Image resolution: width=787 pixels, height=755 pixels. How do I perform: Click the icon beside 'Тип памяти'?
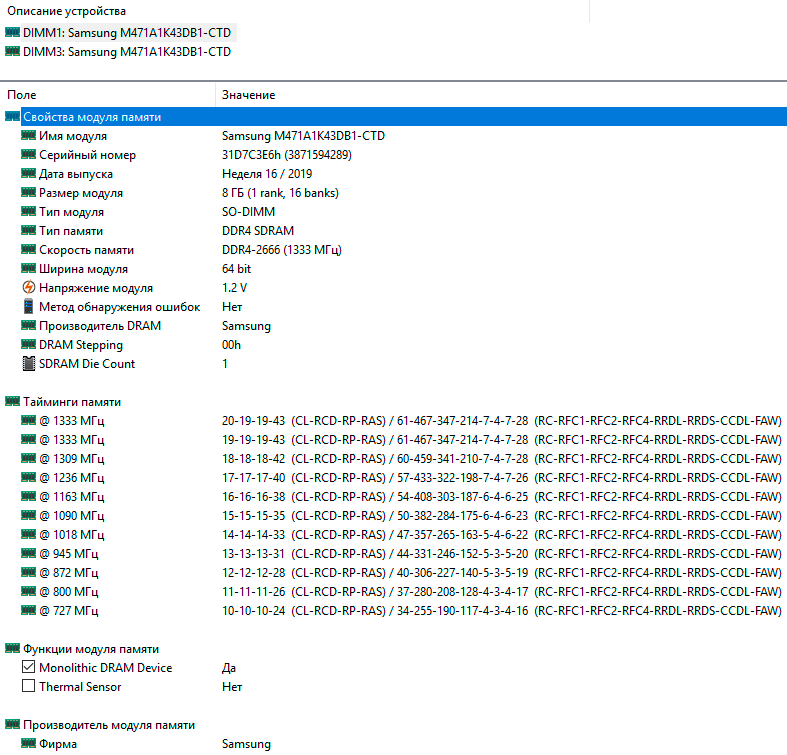(x=29, y=230)
